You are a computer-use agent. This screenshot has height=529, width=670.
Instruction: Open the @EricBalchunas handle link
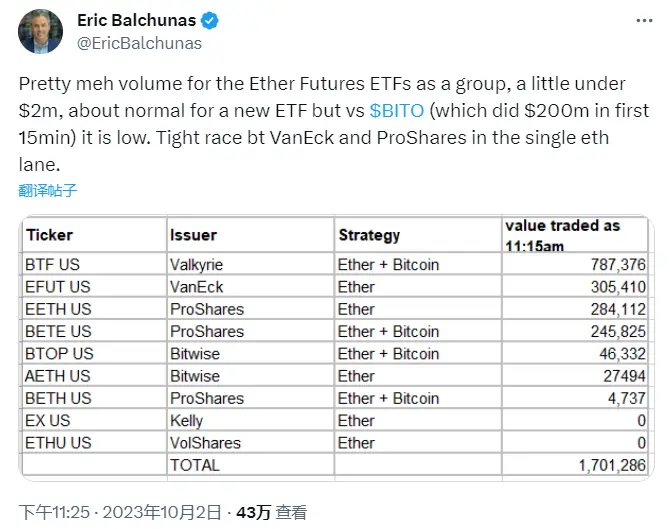[139, 43]
